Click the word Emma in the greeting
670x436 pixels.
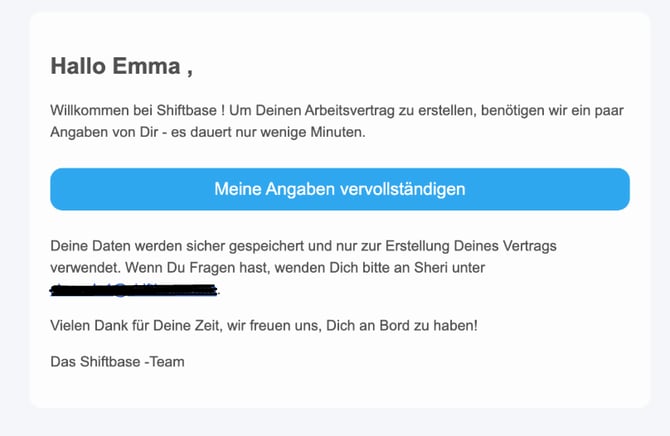pyautogui.click(x=147, y=66)
